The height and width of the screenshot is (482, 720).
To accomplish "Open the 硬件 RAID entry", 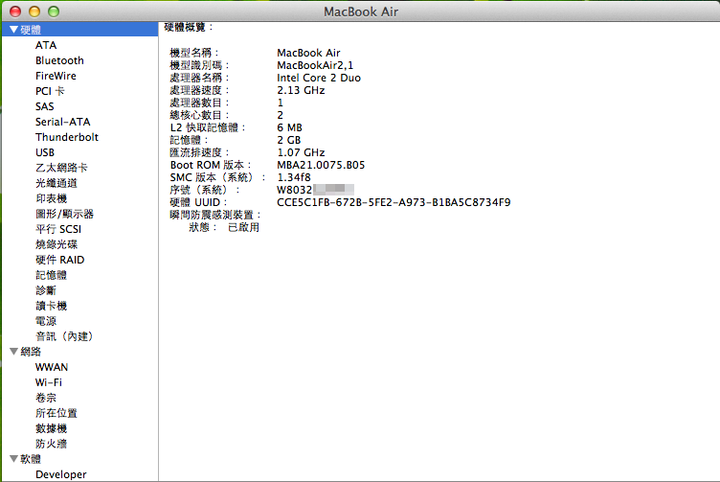I will (60, 260).
